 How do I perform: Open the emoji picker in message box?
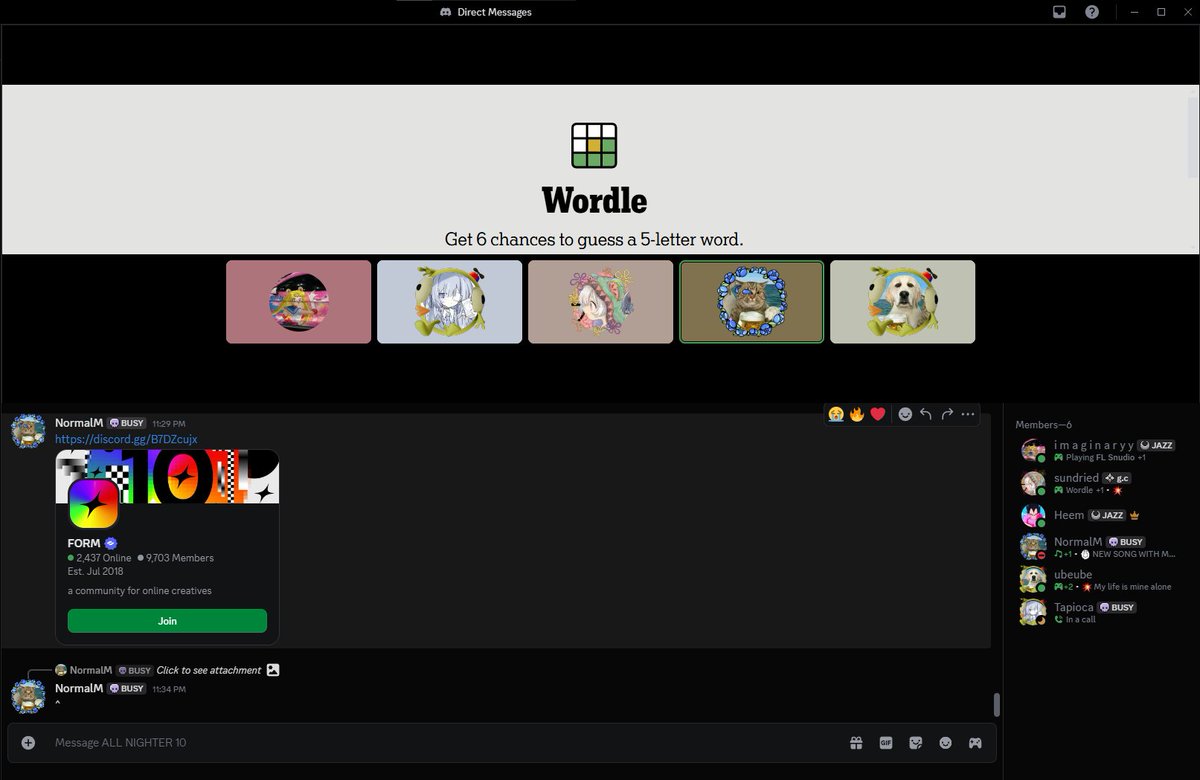click(x=945, y=742)
